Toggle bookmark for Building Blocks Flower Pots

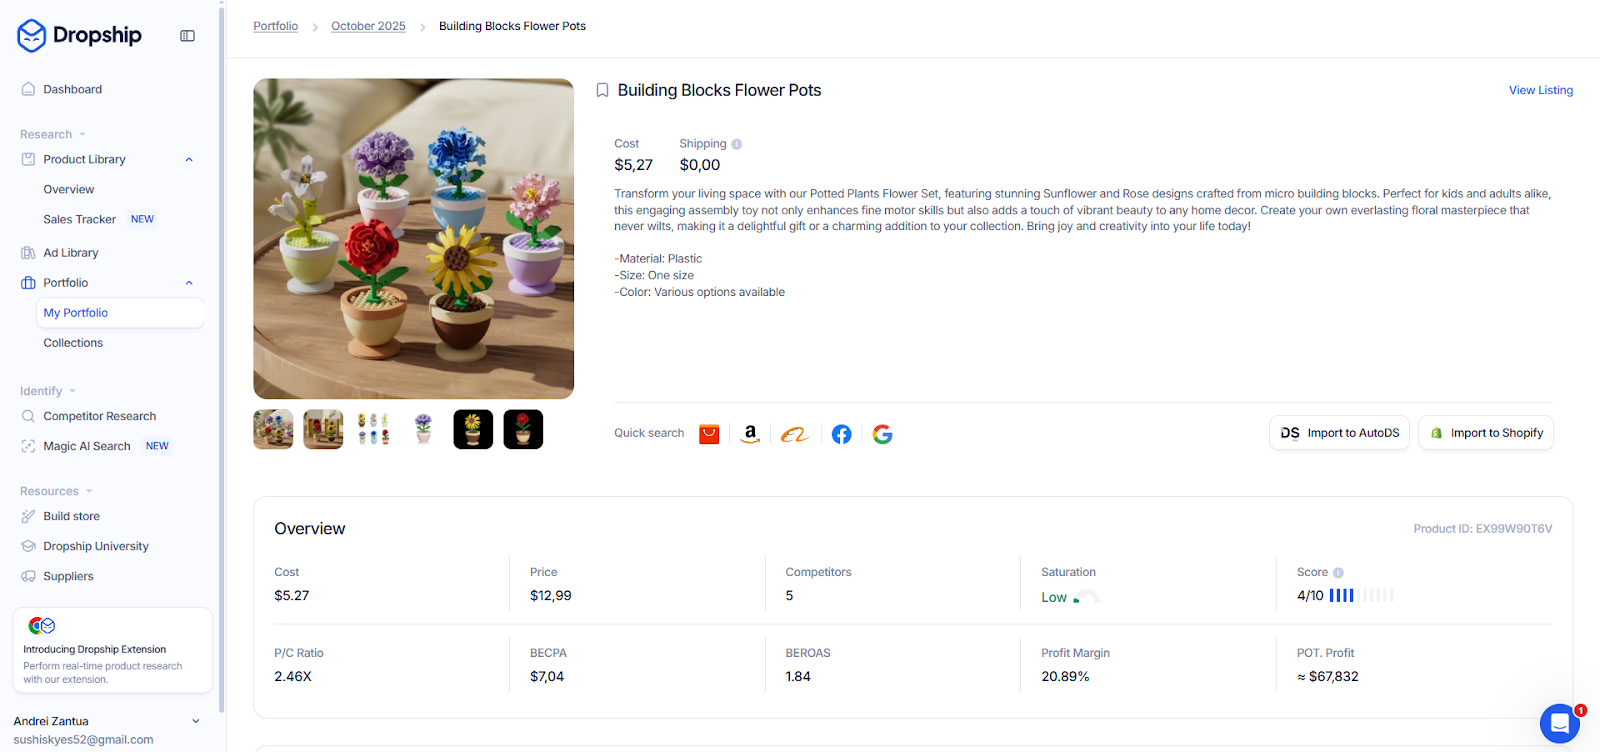point(602,90)
